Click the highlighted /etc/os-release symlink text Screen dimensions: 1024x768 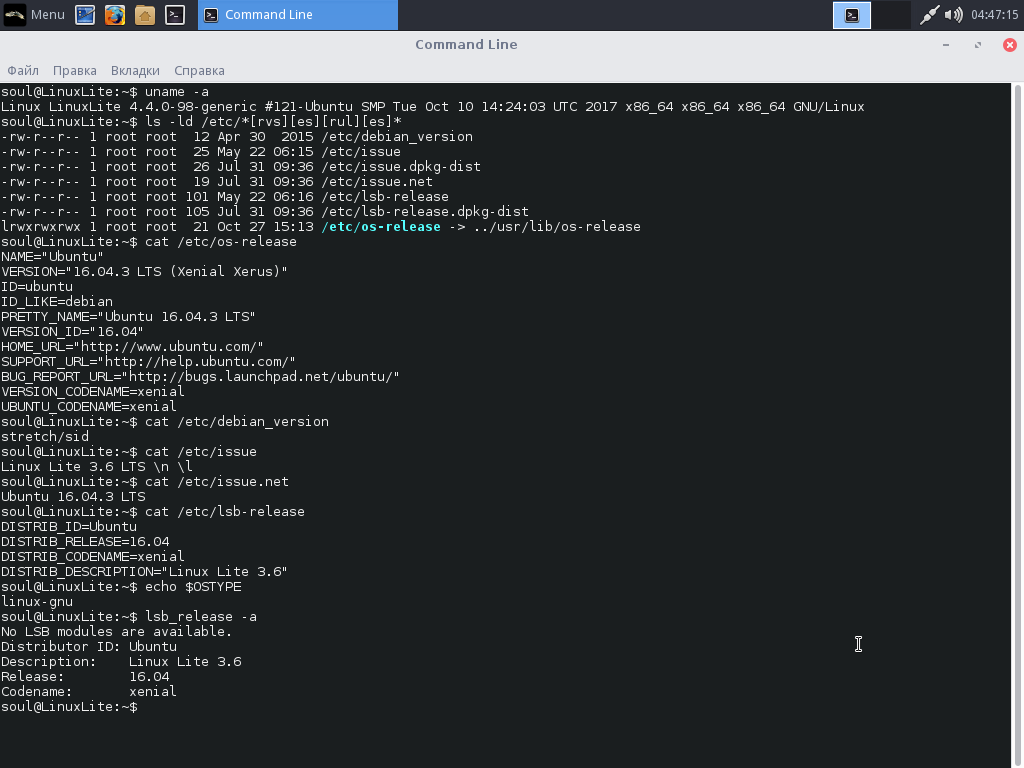click(381, 227)
